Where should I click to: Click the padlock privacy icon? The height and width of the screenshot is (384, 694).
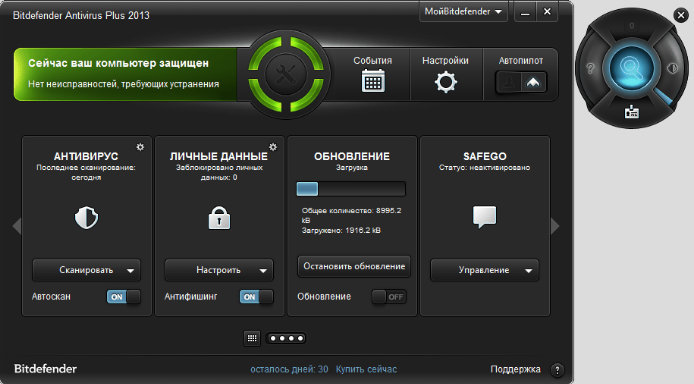click(219, 218)
